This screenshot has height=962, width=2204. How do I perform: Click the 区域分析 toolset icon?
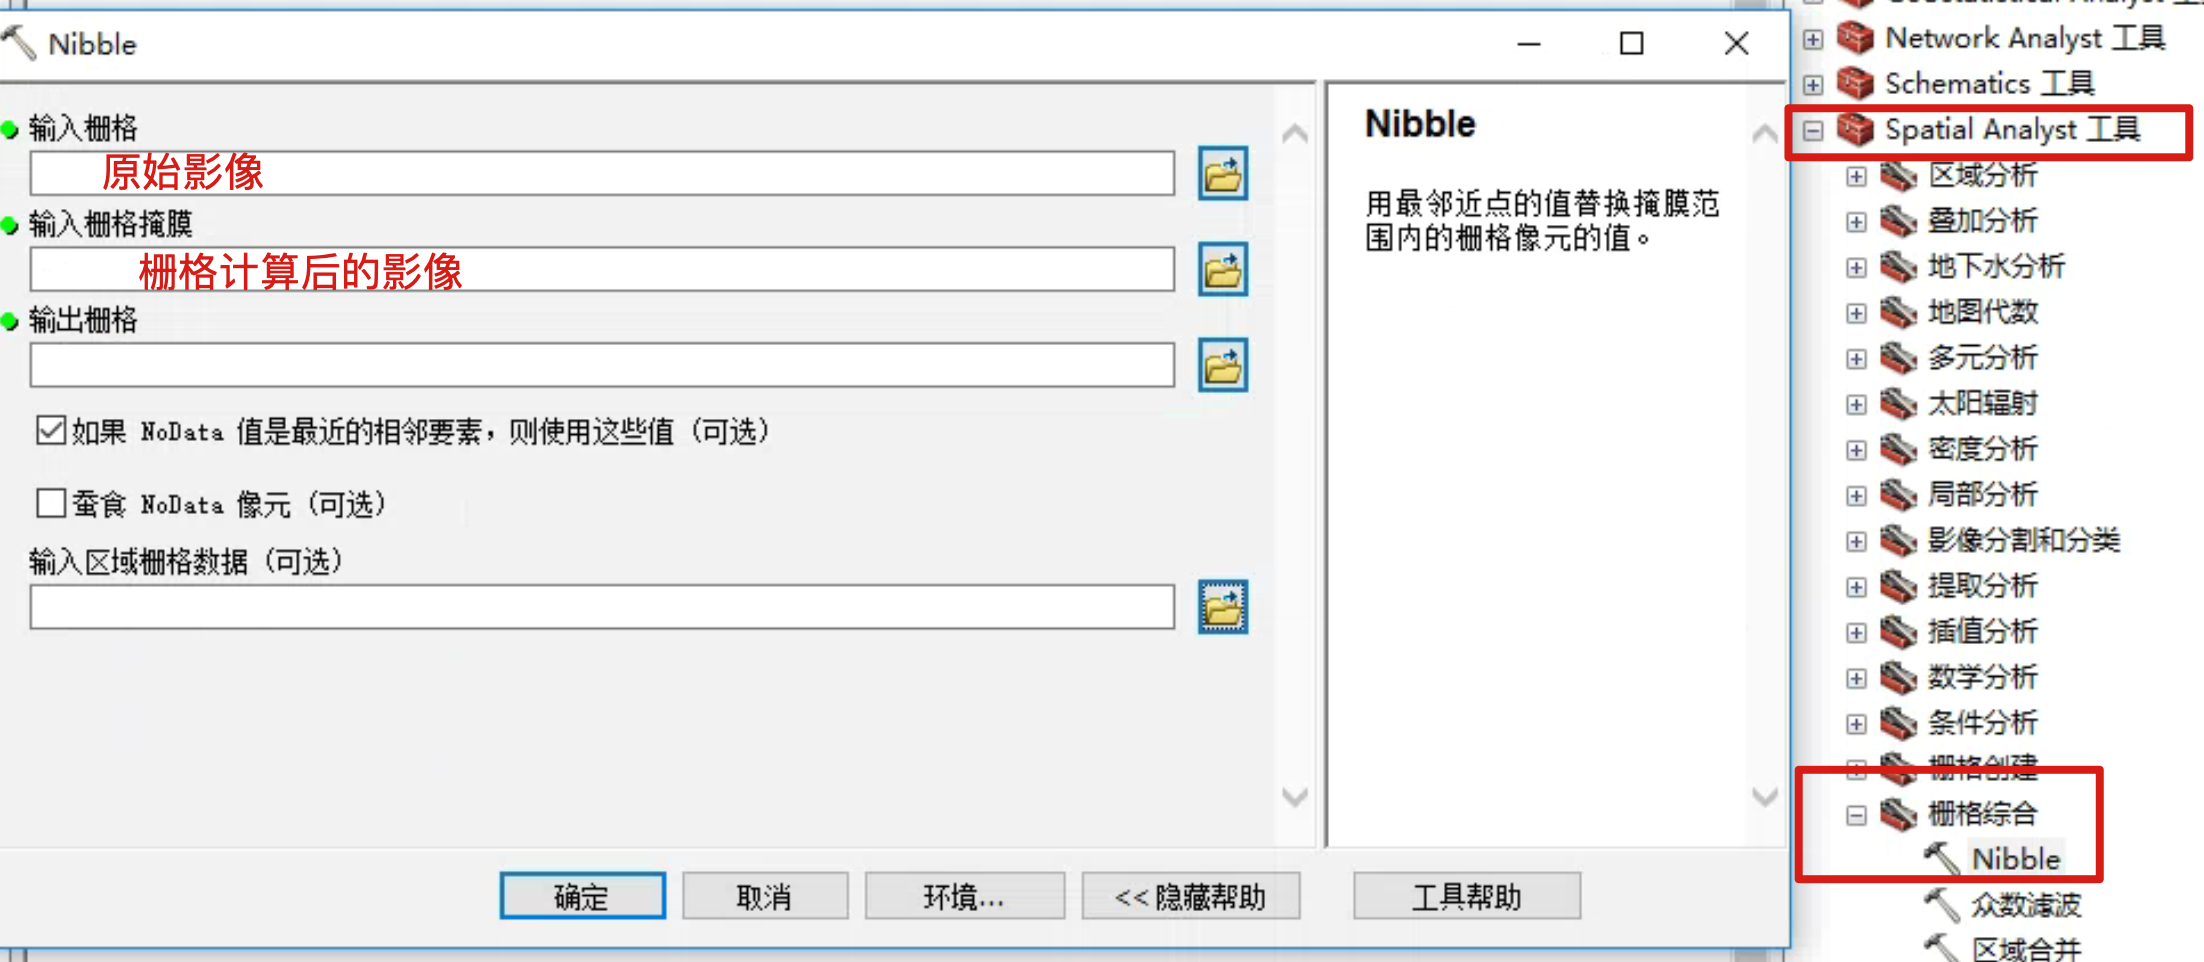click(1898, 175)
